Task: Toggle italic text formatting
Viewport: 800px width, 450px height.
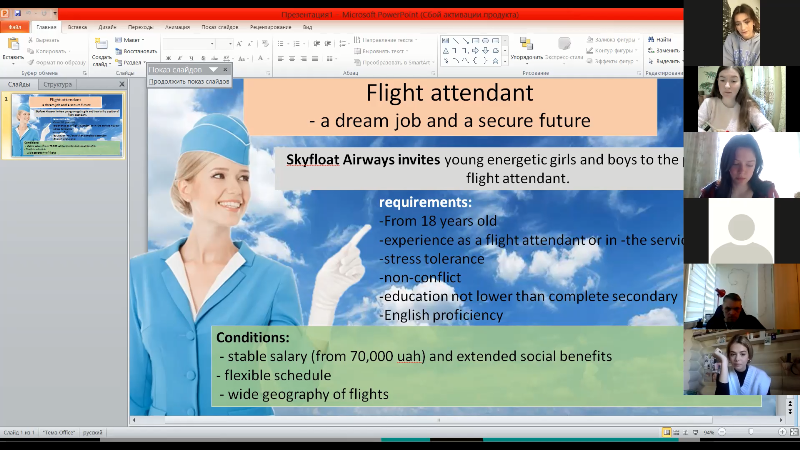Action: 180,58
